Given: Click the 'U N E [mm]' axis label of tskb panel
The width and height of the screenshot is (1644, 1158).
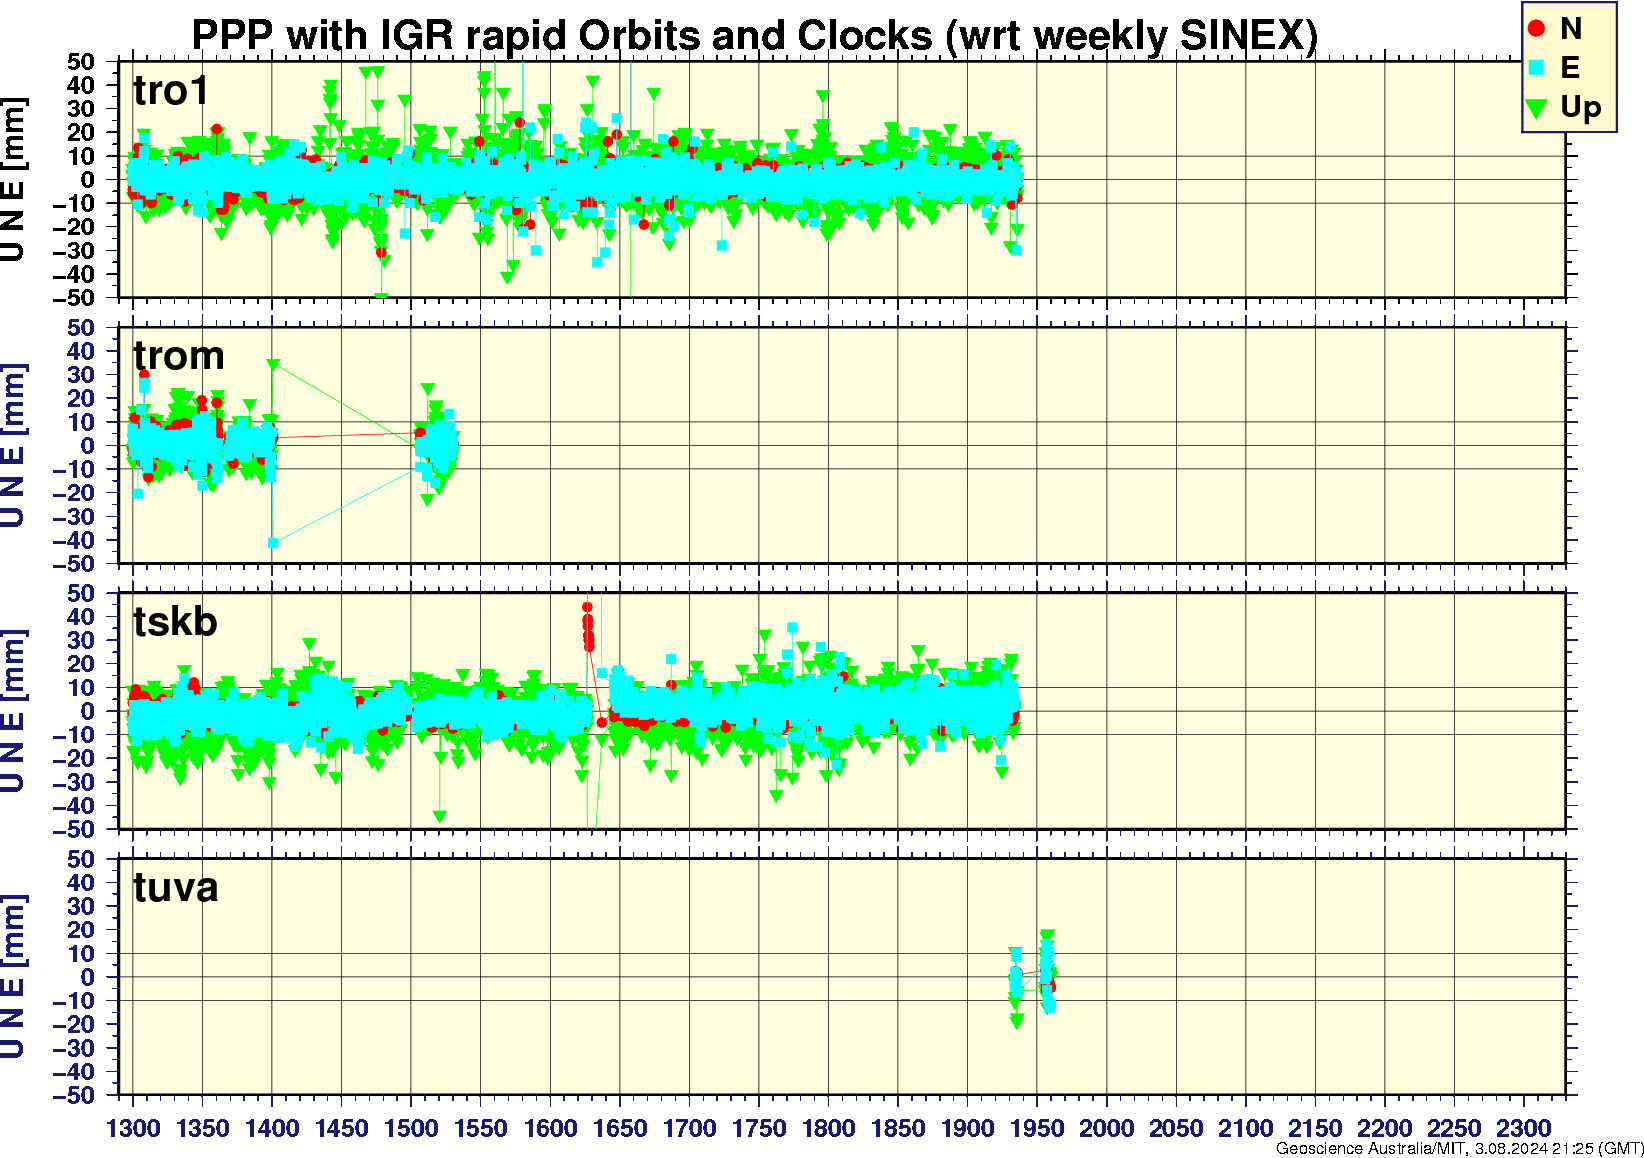Looking at the screenshot, I should point(13,711).
